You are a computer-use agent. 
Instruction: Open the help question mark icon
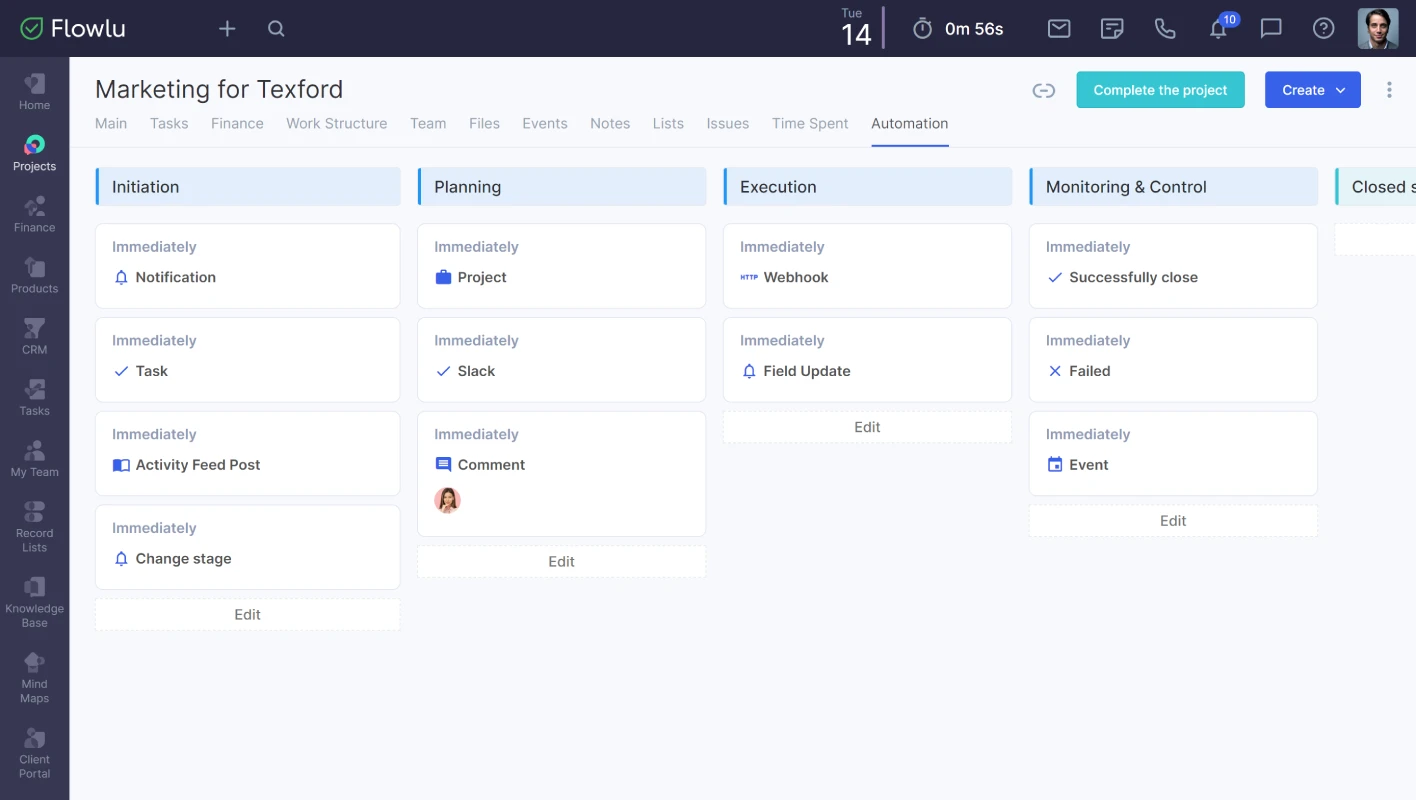(1323, 28)
